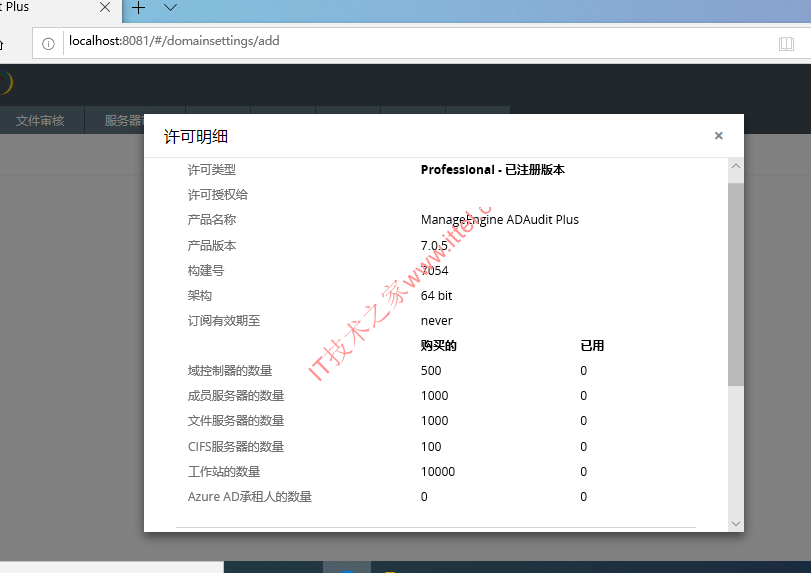Select the 构建号 label
The height and width of the screenshot is (573, 811).
[x=206, y=270]
